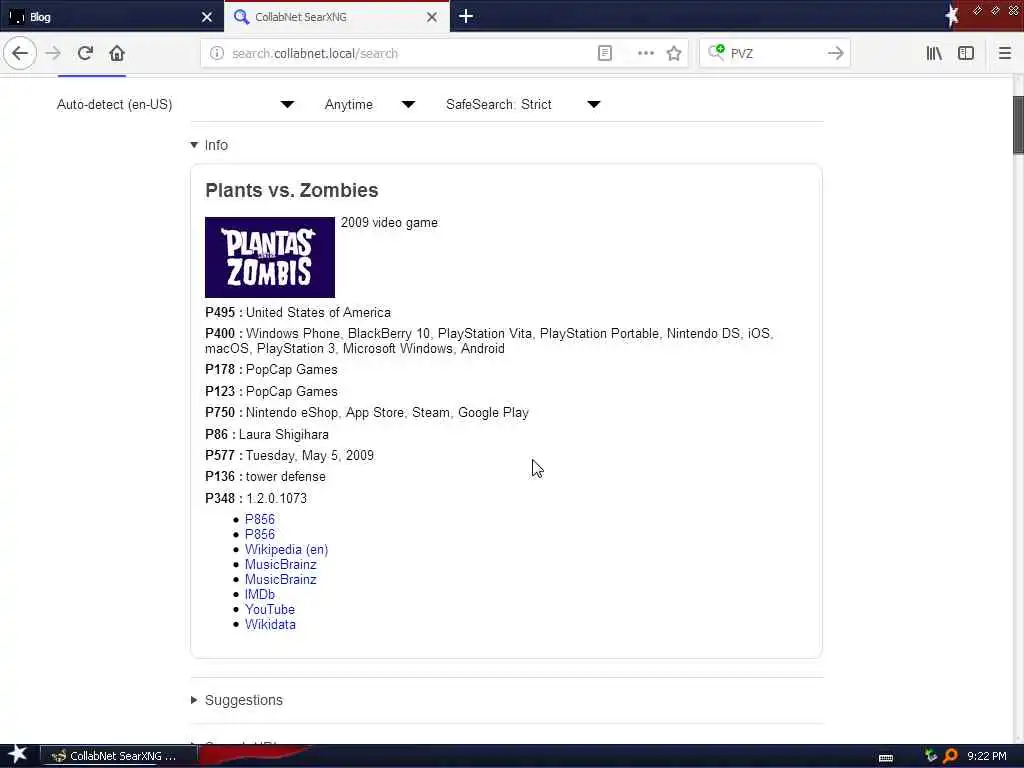Open the browser home page
Screen dimensions: 1024x768
(x=117, y=54)
